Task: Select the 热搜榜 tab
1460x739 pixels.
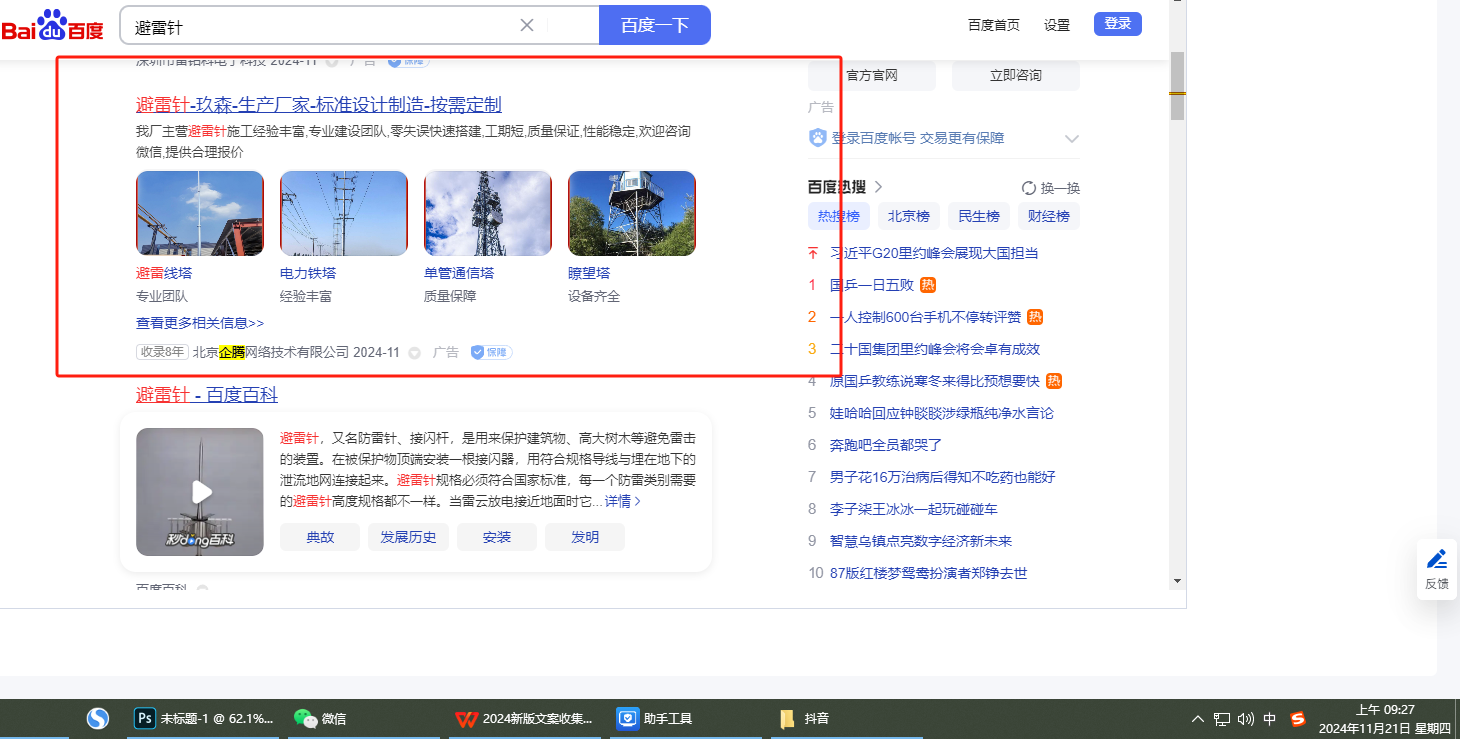Action: pos(839,216)
